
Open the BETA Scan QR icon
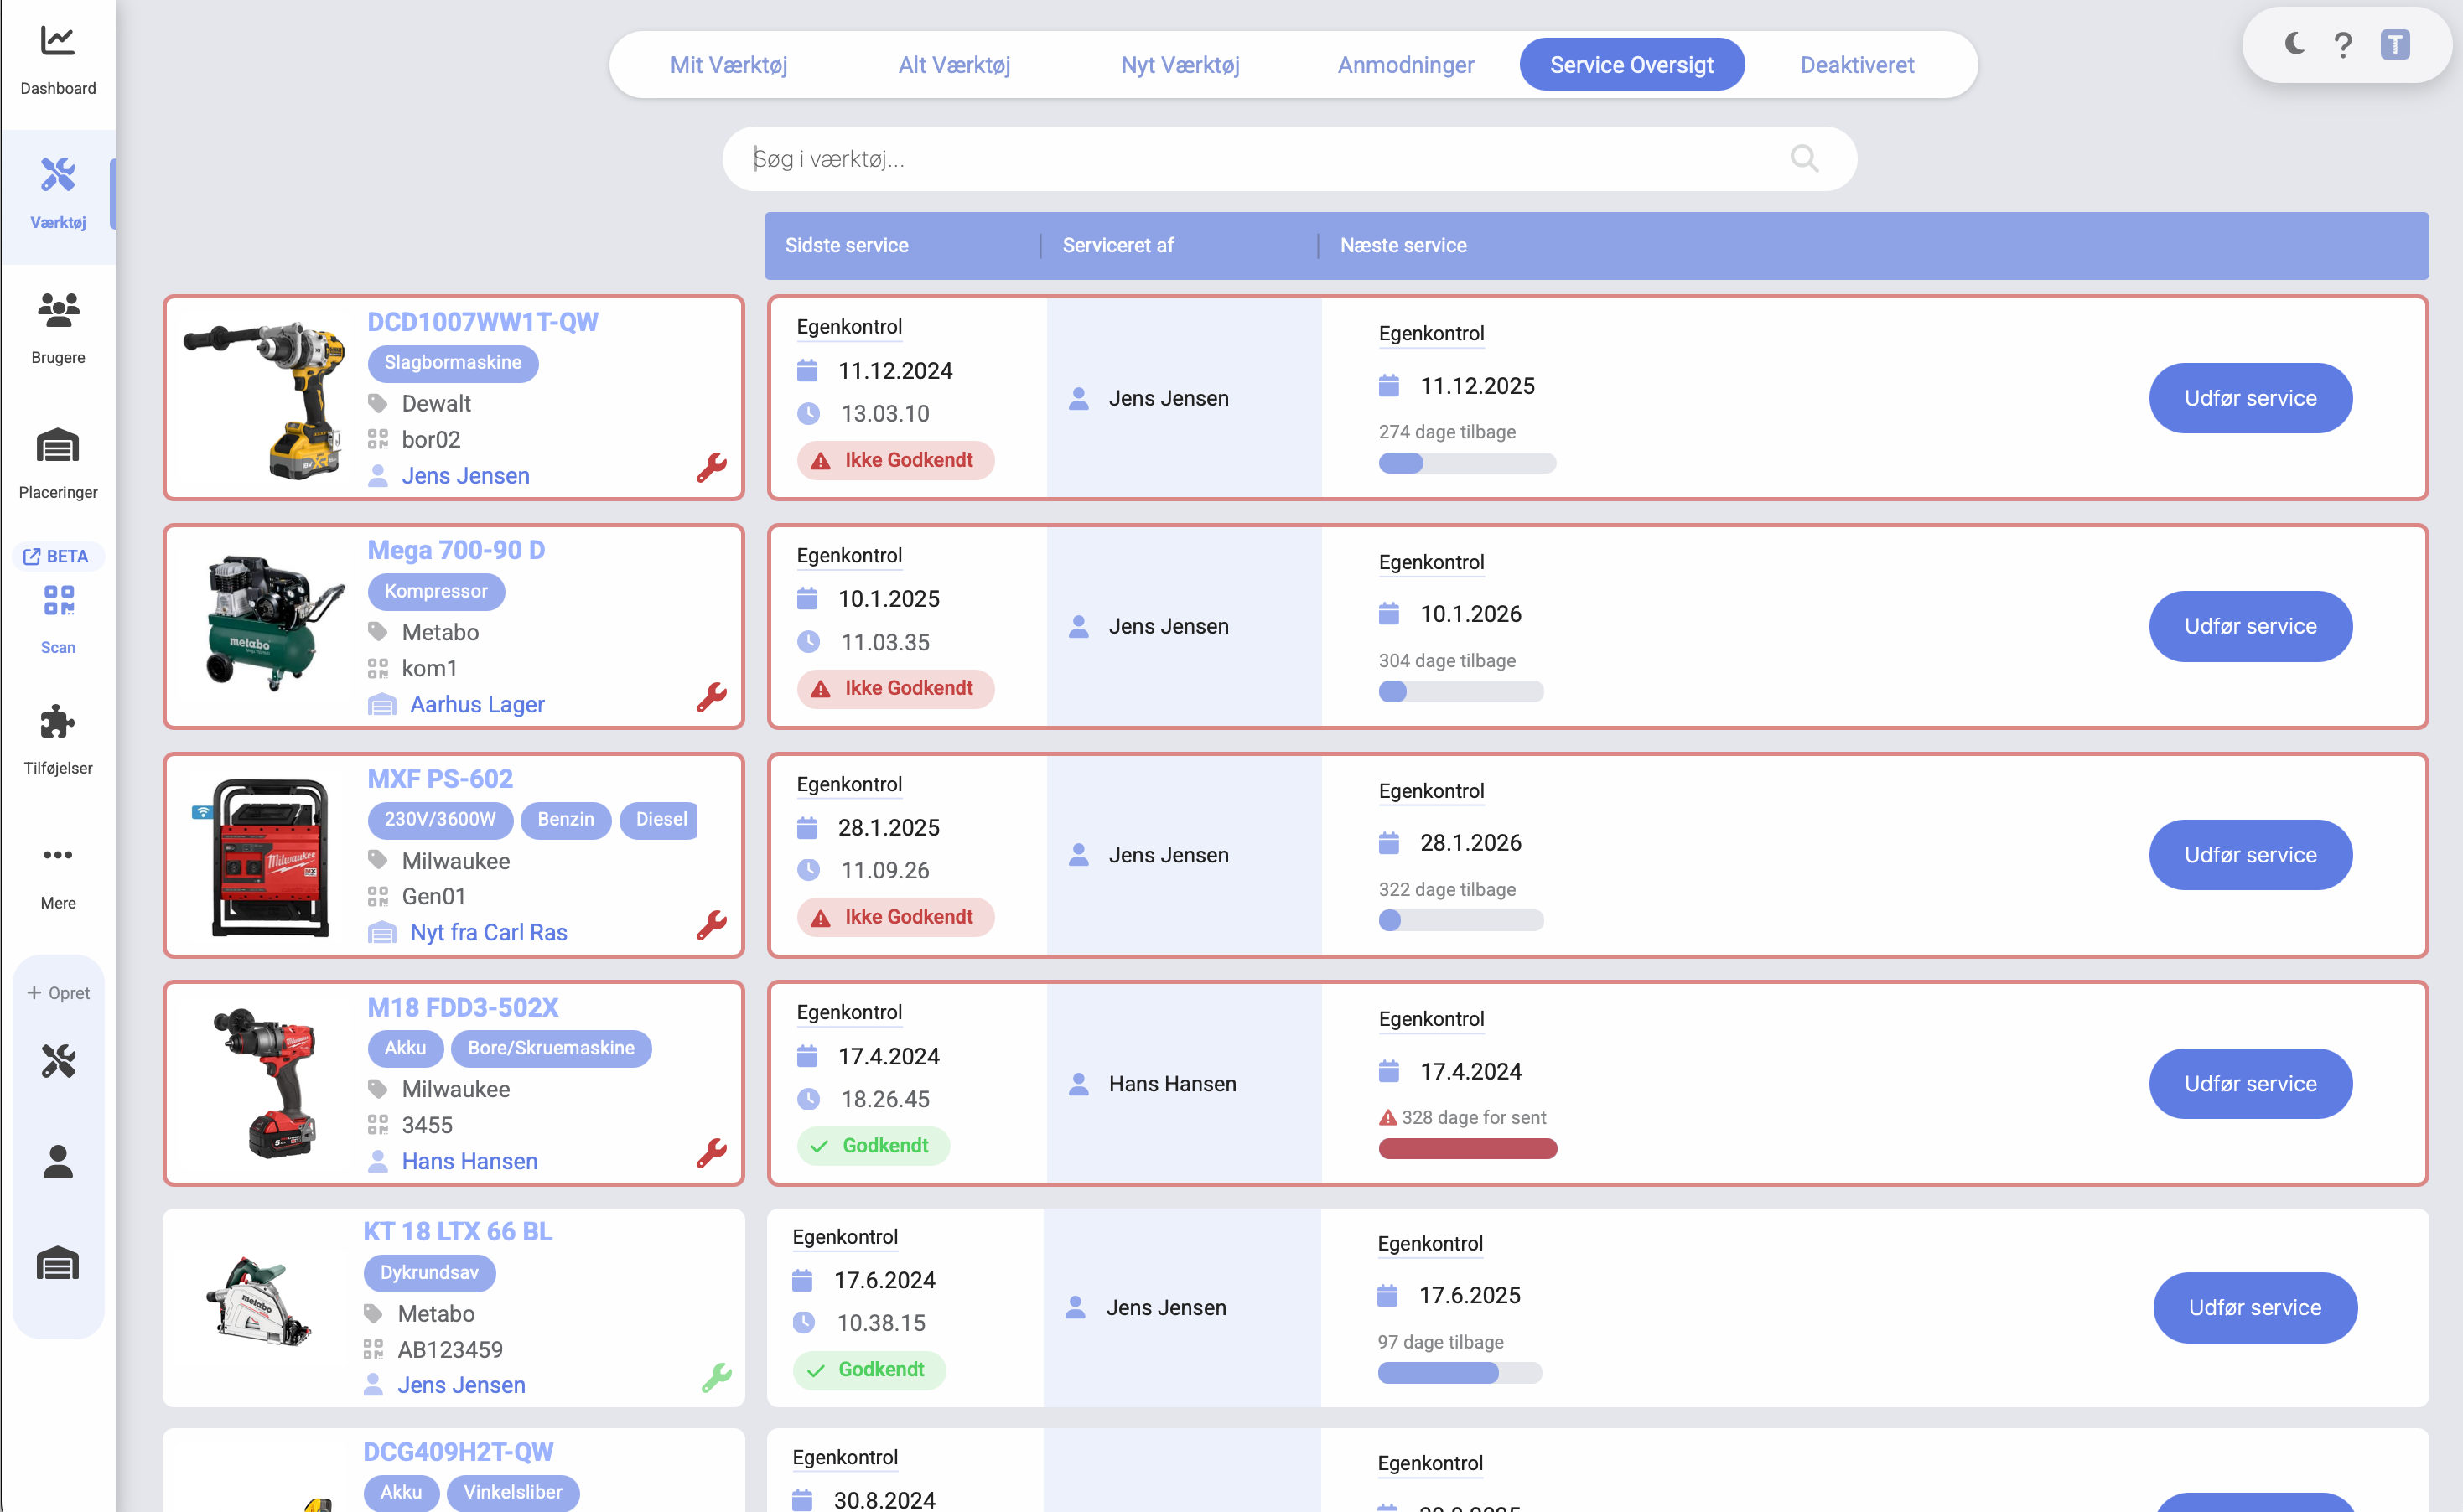(58, 600)
